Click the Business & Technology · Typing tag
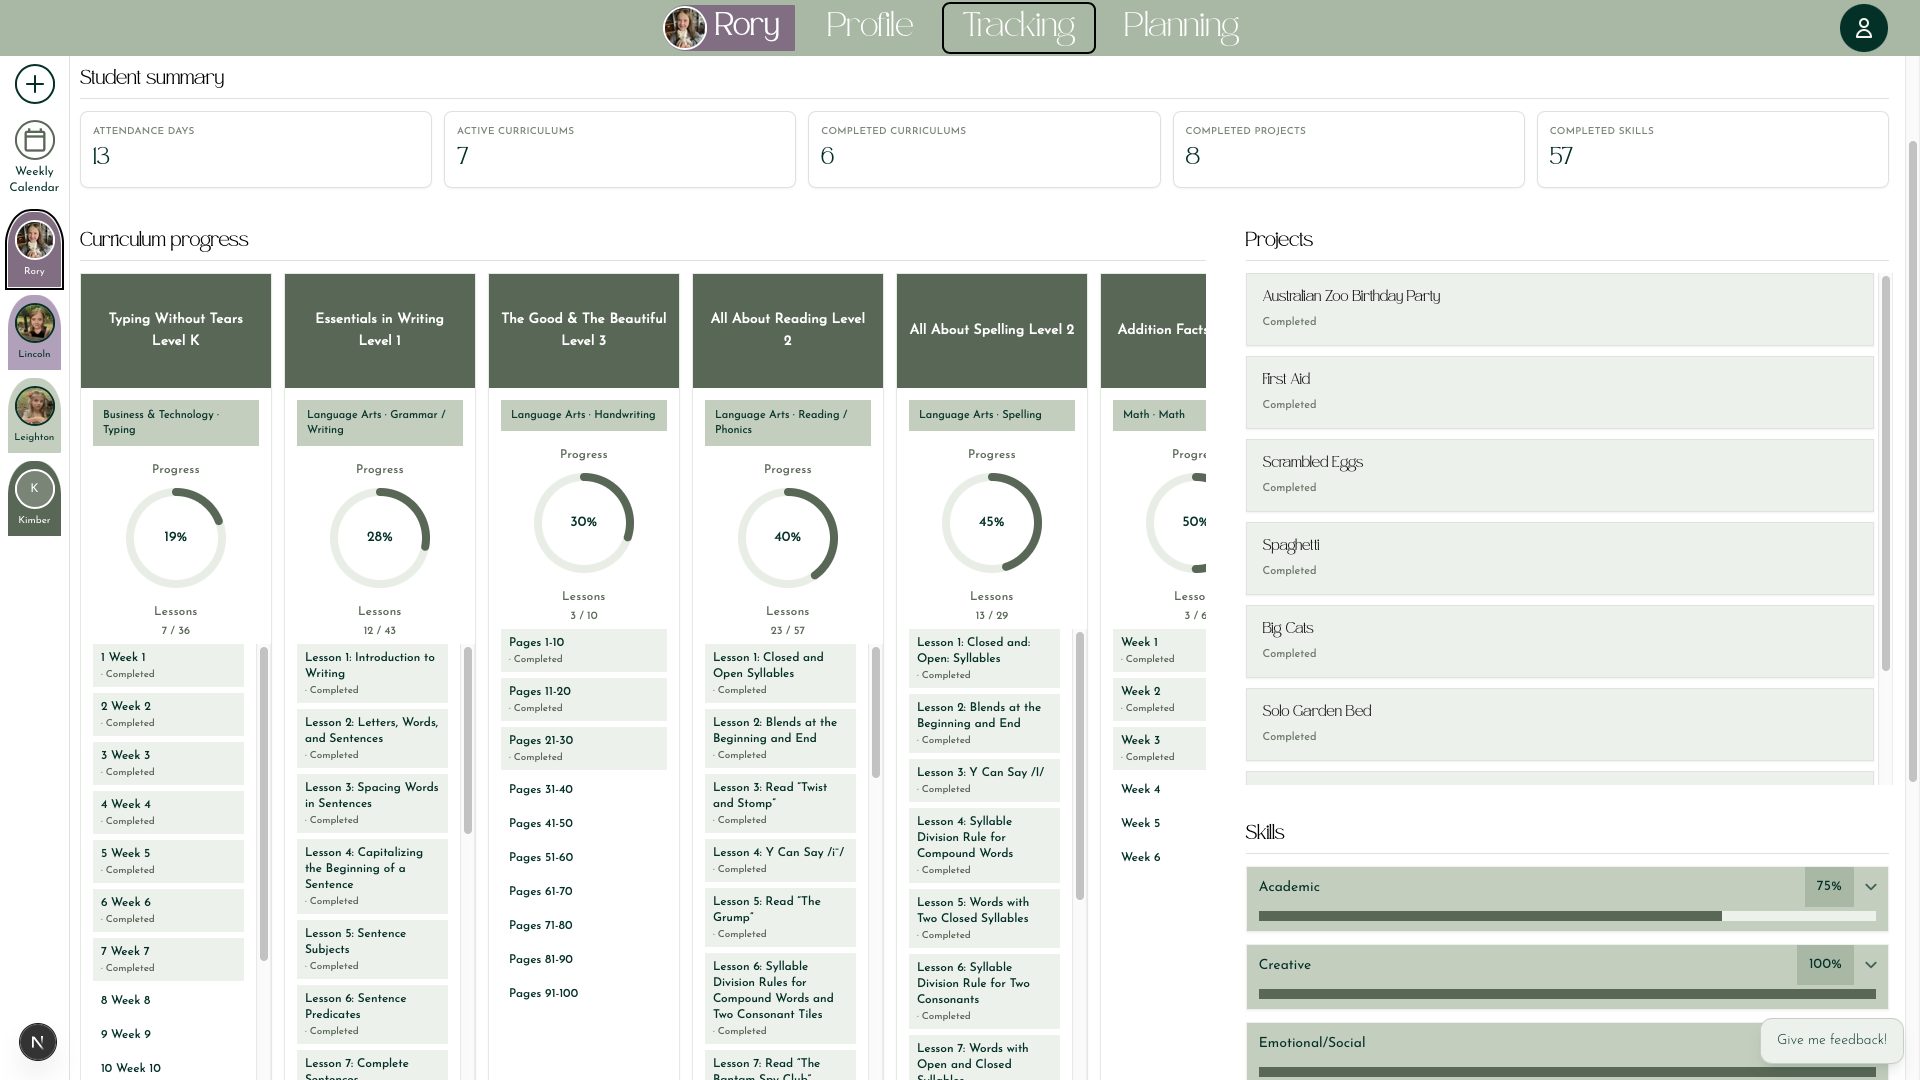This screenshot has width=1920, height=1080. [176, 423]
